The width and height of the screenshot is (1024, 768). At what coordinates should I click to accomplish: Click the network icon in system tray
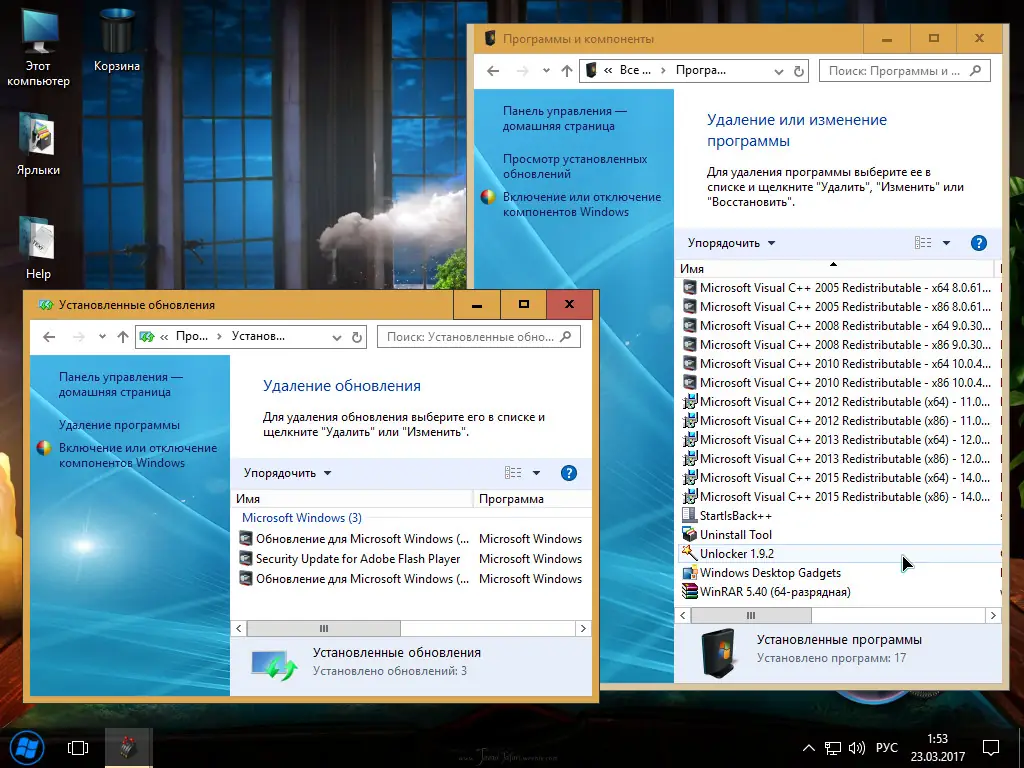(x=833, y=748)
